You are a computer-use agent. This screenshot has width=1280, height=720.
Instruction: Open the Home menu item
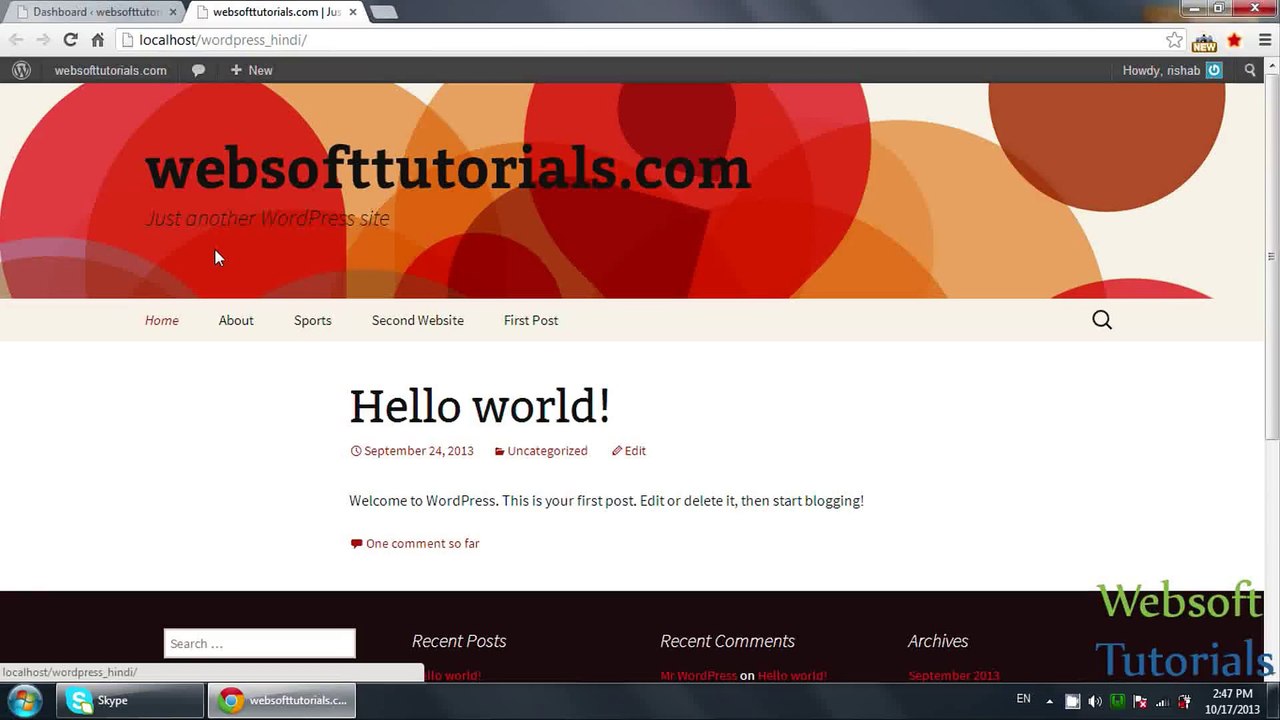162,320
